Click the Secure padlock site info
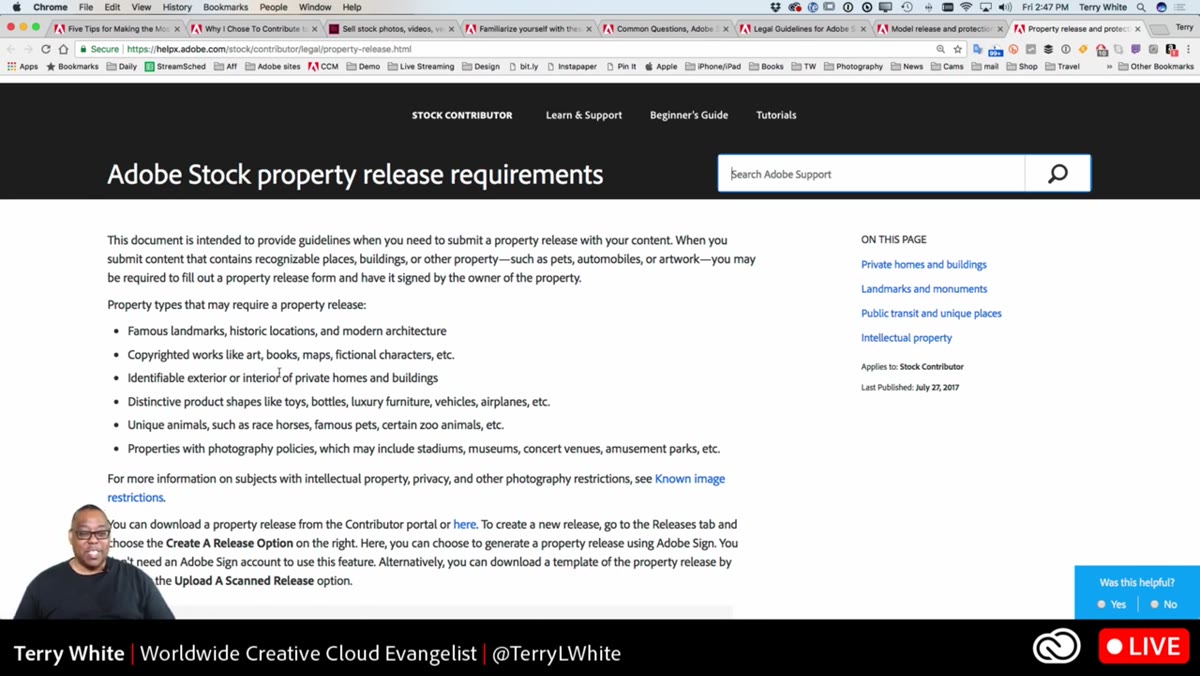Screen dimensions: 1200x676 (x=98, y=49)
